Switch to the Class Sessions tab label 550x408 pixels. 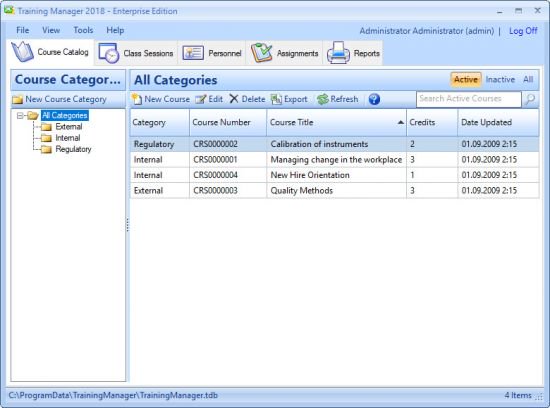tap(148, 53)
